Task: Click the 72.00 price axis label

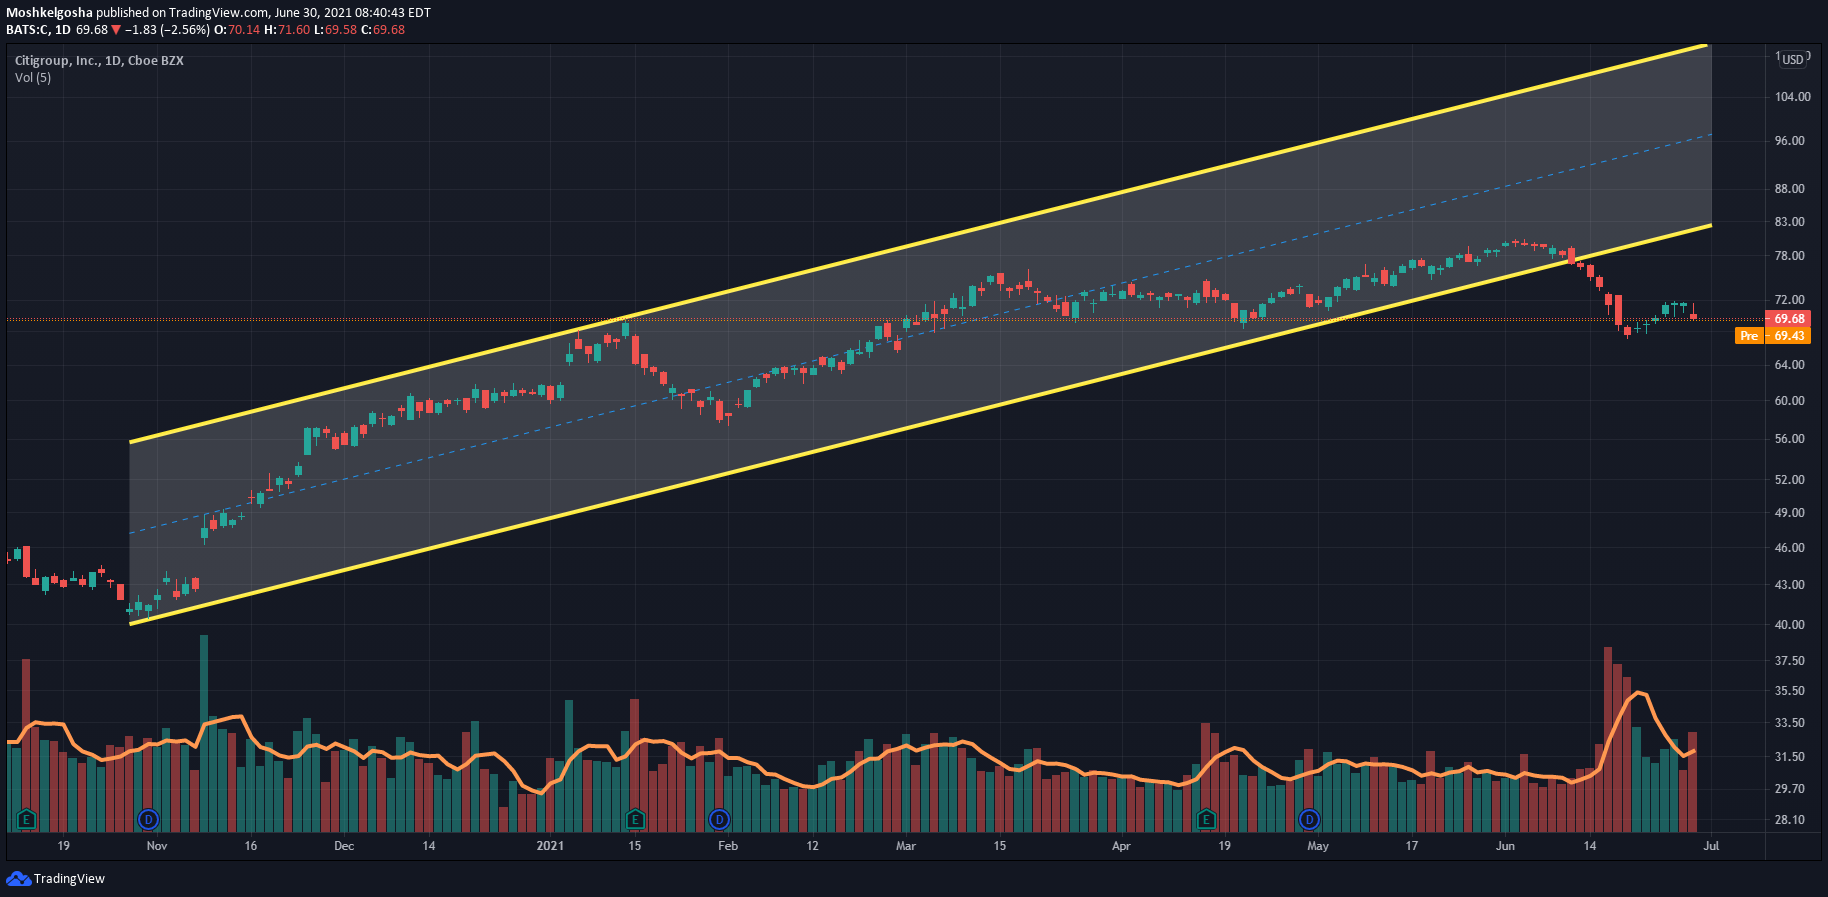Action: [1789, 300]
